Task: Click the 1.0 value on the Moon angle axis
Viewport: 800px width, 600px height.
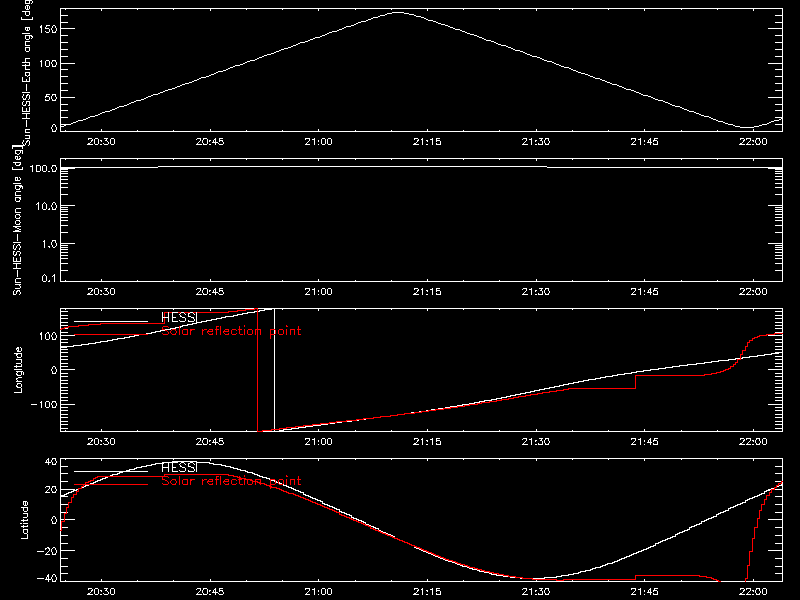Action: point(49,244)
